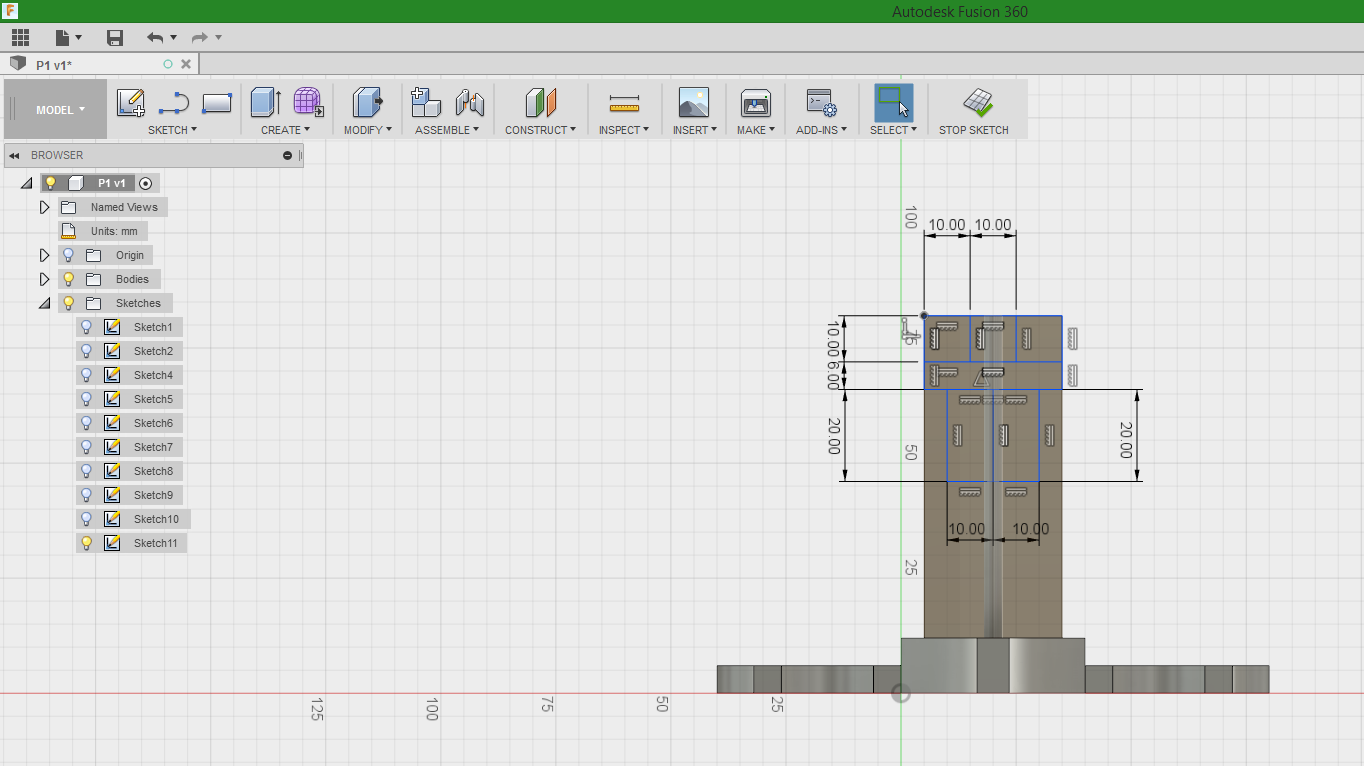The width and height of the screenshot is (1364, 766).
Task: Click the 6.00 dimension value
Action: pos(833,375)
